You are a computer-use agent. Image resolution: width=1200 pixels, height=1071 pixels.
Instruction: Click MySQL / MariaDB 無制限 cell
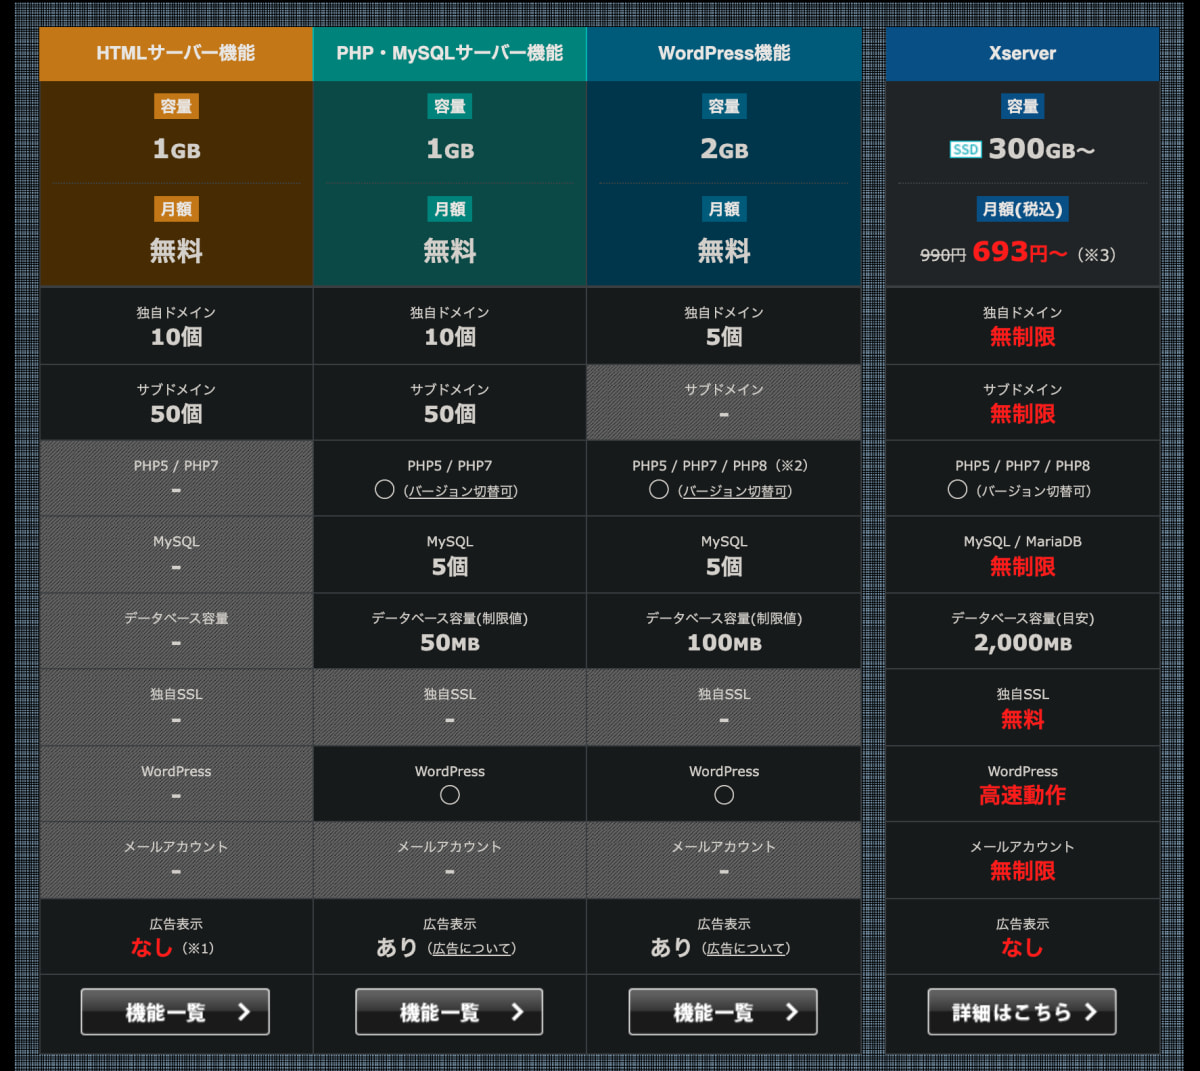1022,555
